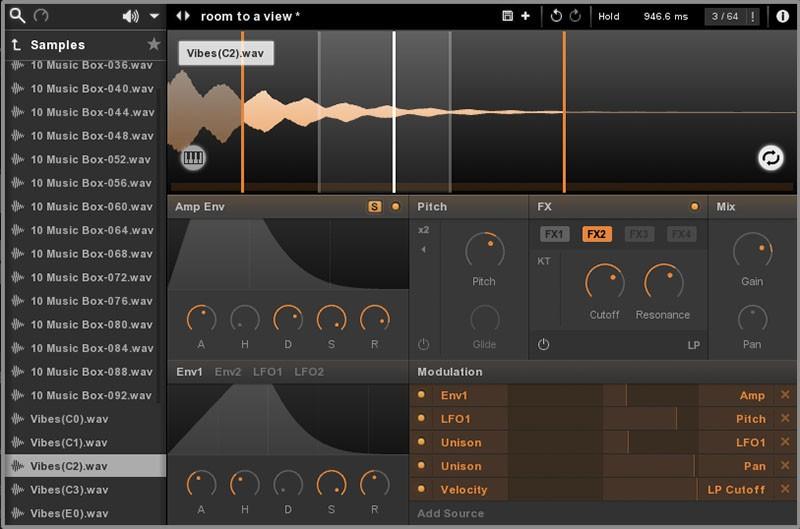800x529 pixels.
Task: Select the FX1 slot tab
Action: coord(555,234)
